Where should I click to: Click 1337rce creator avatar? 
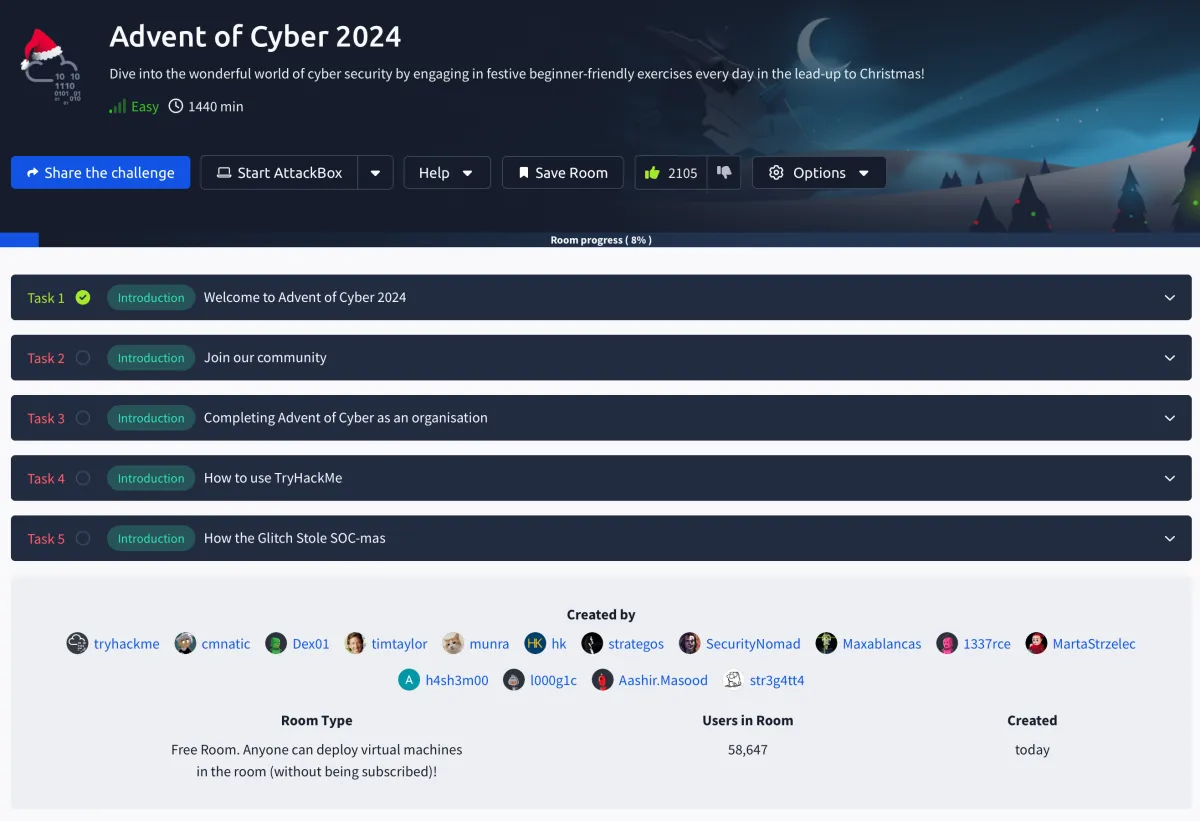click(947, 643)
